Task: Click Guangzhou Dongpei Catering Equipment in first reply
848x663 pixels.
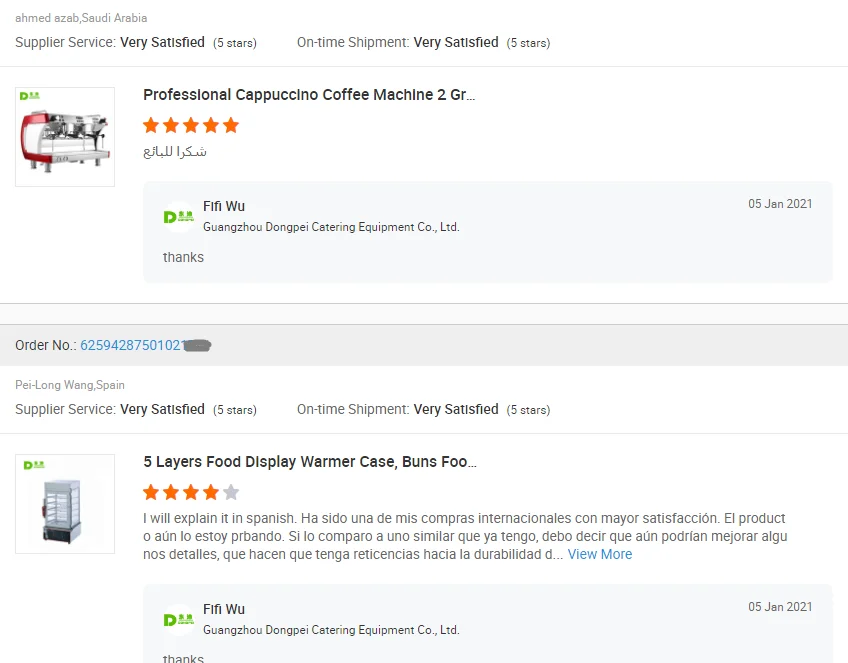Action: [331, 227]
